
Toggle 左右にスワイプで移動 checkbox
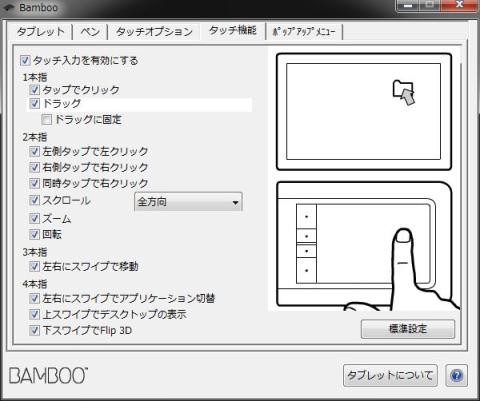click(35, 266)
